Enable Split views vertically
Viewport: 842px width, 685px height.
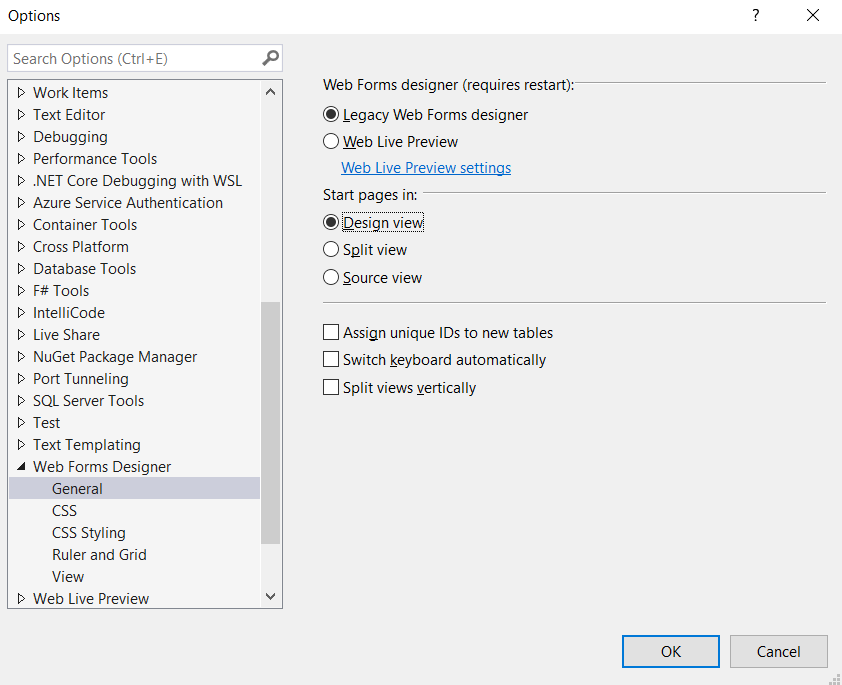pos(331,387)
